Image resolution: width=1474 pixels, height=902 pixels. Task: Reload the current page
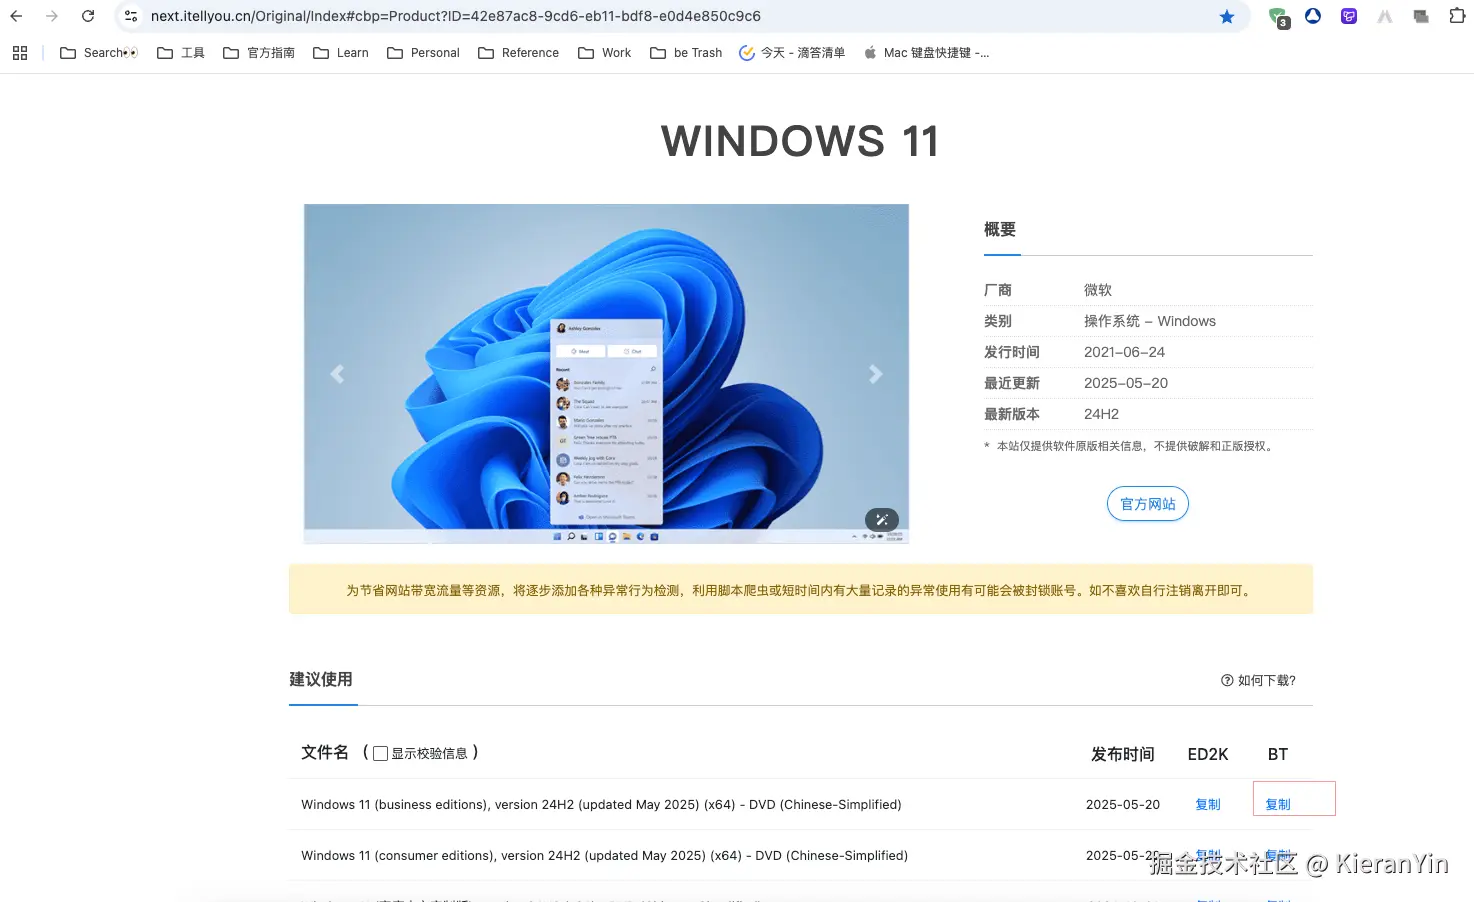point(88,16)
